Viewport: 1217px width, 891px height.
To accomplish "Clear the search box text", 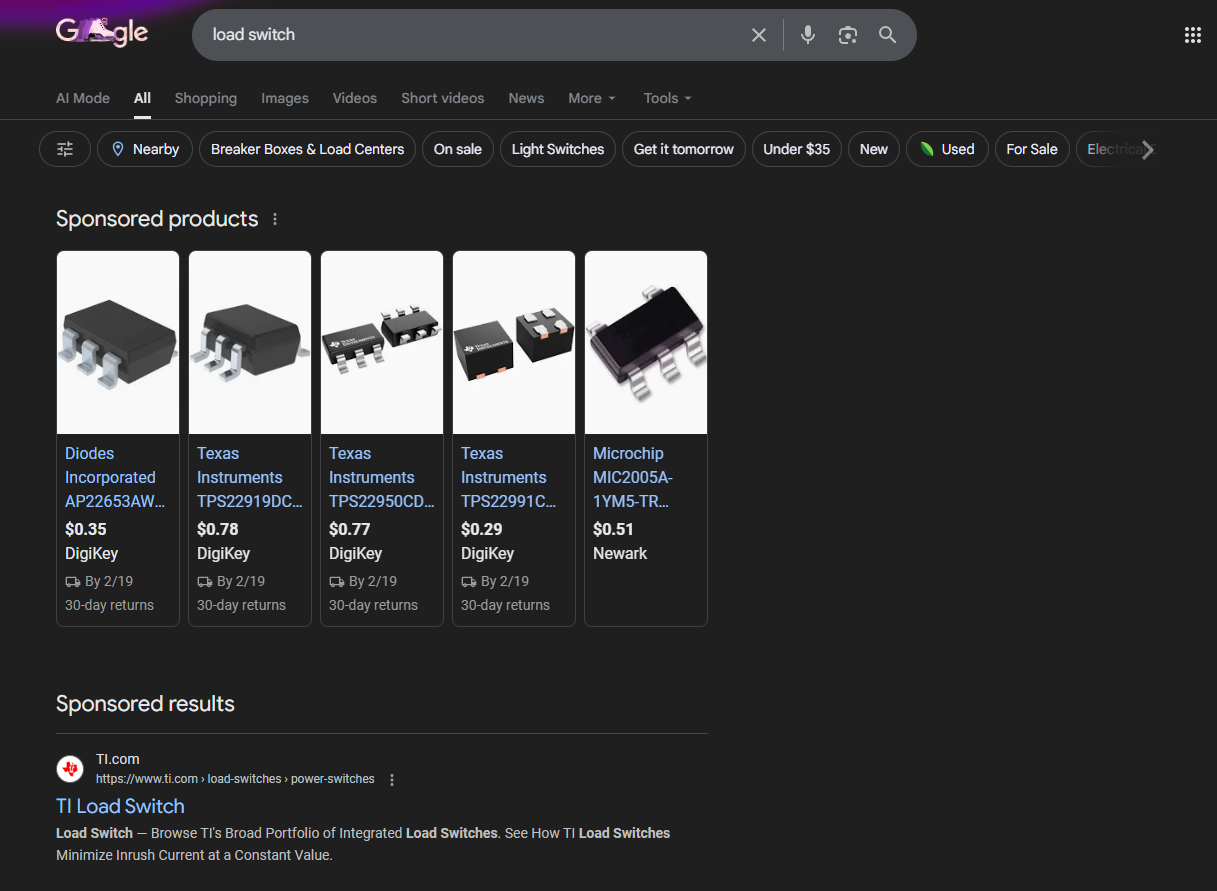I will [x=759, y=35].
